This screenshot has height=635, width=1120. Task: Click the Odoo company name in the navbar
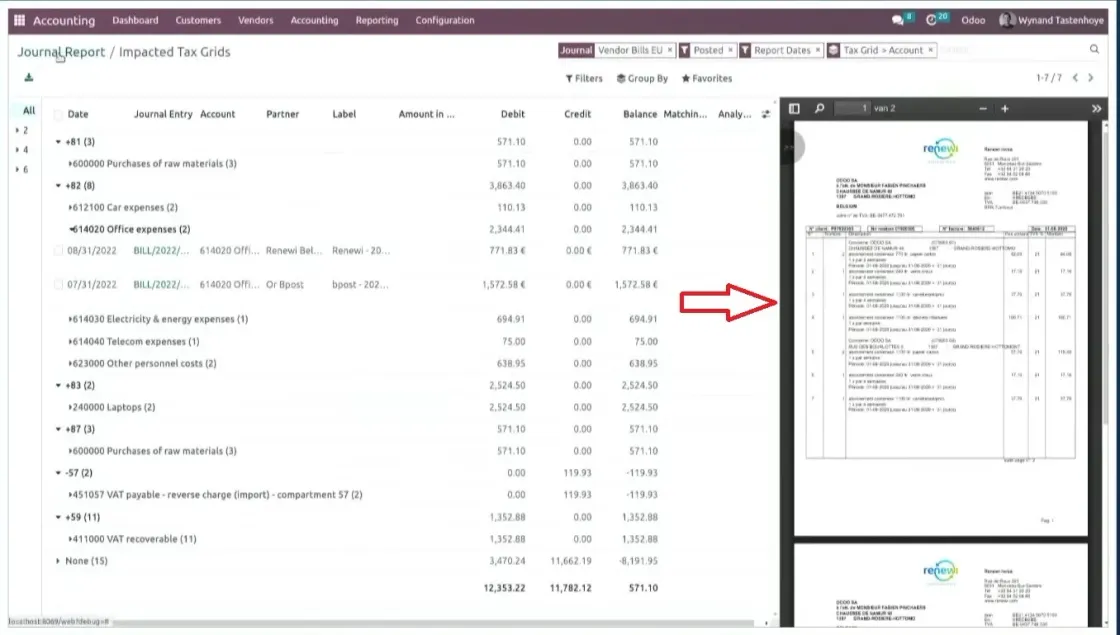click(x=973, y=20)
